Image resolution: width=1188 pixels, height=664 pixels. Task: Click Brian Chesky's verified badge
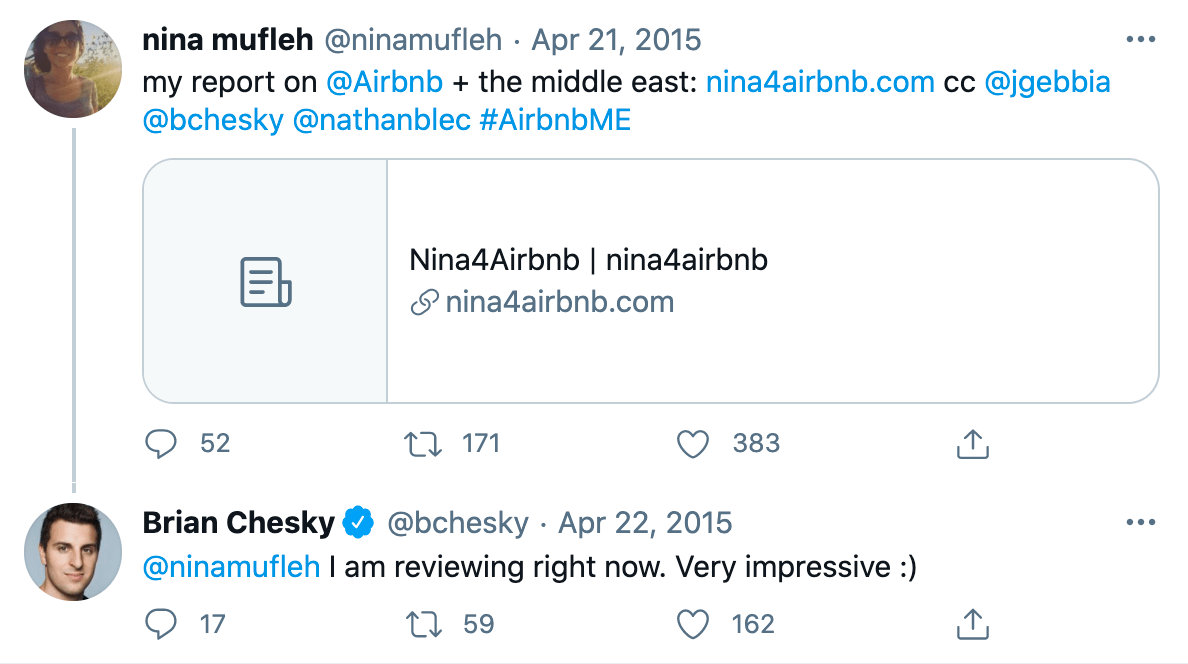point(358,522)
